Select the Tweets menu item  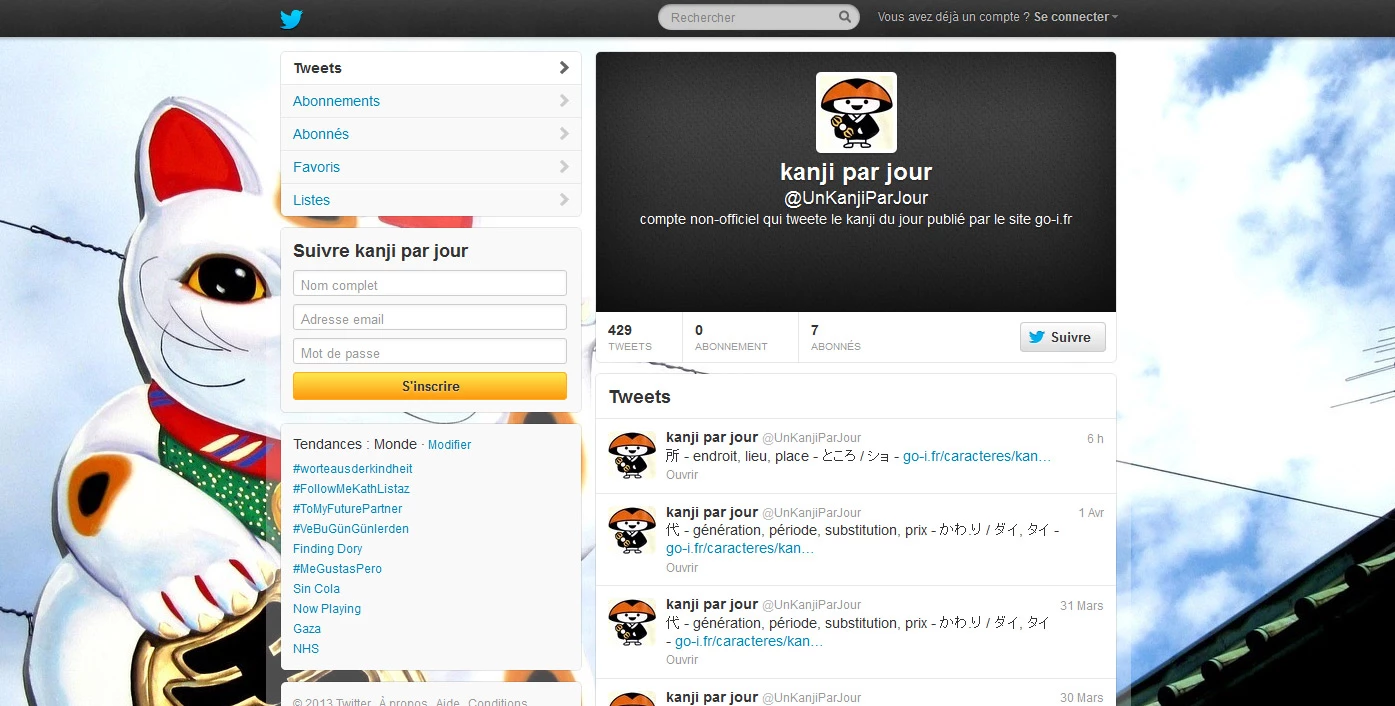tap(318, 68)
